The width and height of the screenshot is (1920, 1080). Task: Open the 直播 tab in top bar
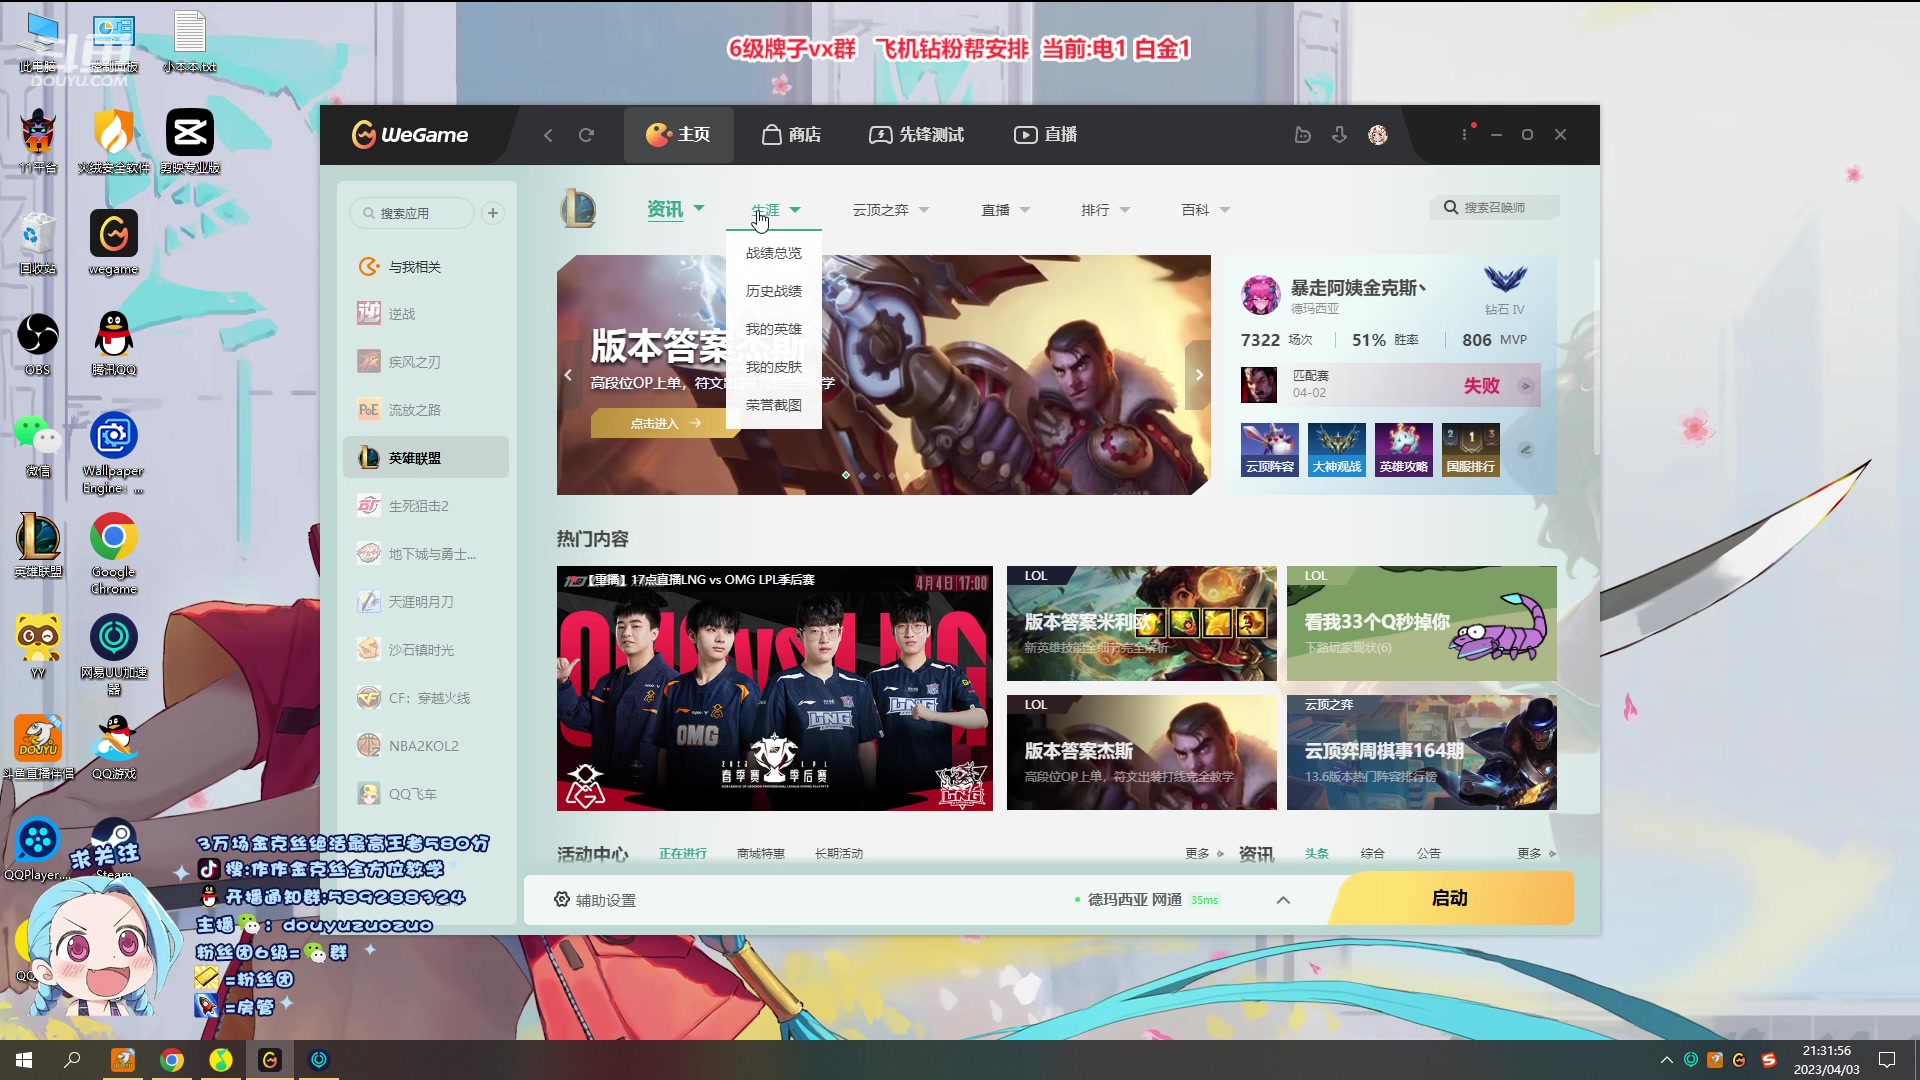(x=1045, y=135)
